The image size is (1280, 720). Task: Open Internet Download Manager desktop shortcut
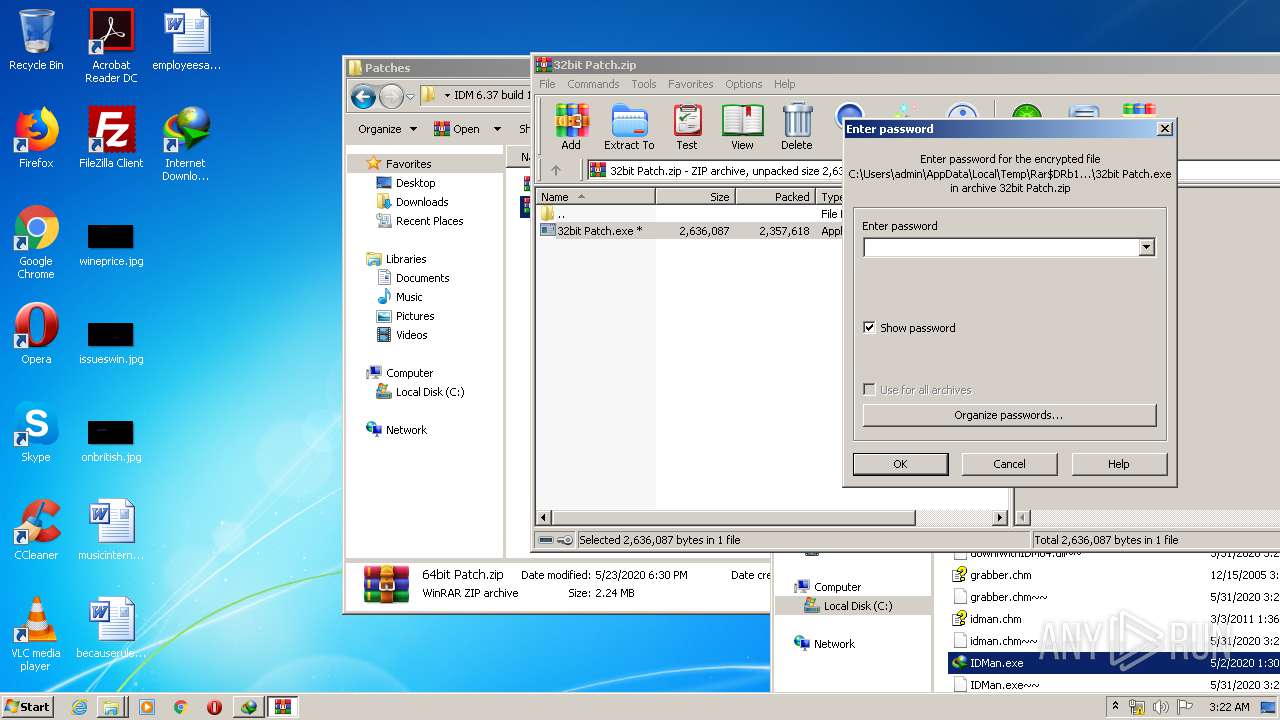point(186,144)
